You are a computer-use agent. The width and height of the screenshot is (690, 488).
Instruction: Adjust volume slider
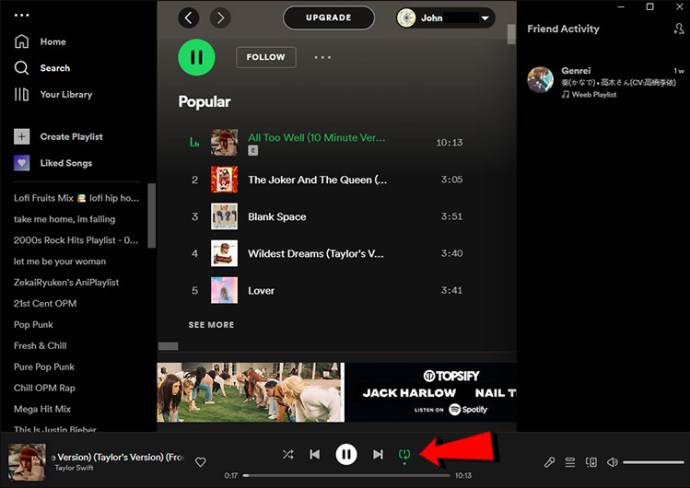click(x=653, y=462)
